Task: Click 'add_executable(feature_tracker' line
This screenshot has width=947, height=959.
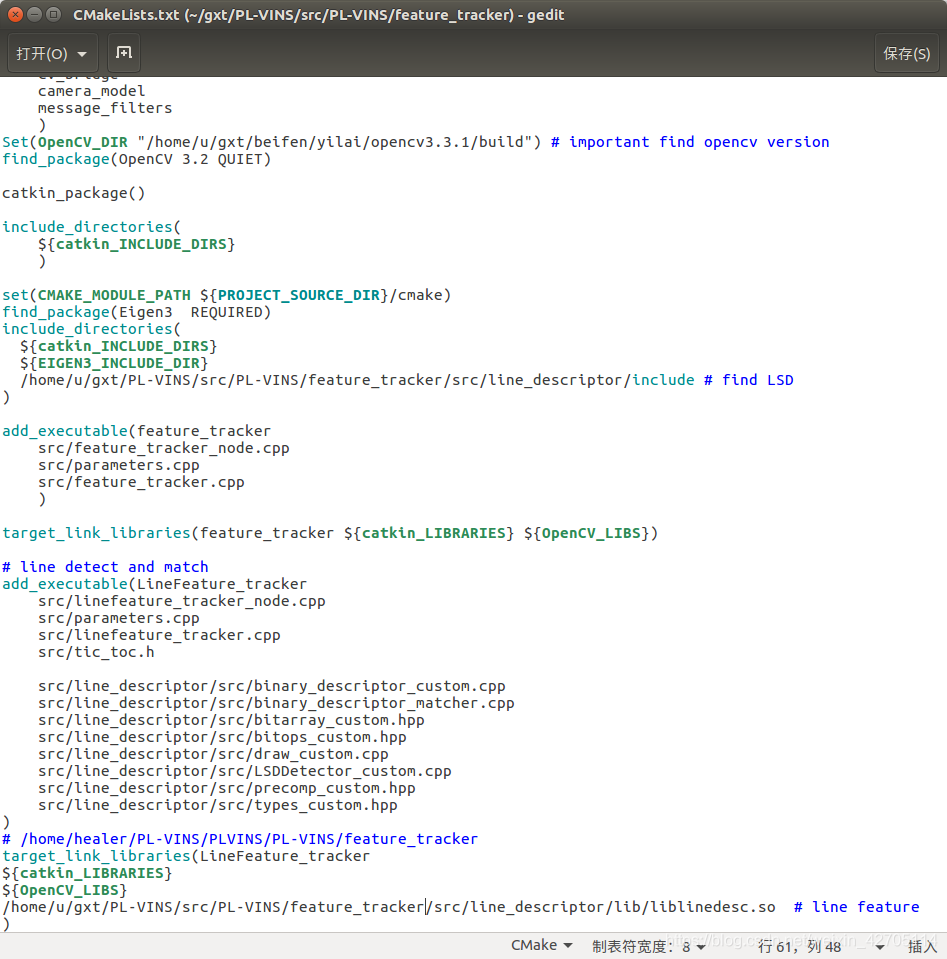Action: 136,431
